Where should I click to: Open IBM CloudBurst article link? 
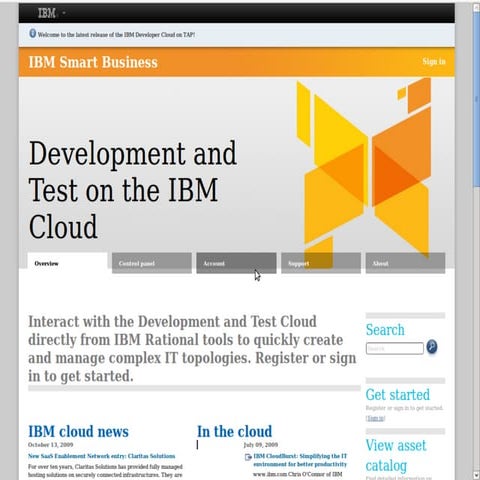[300, 460]
